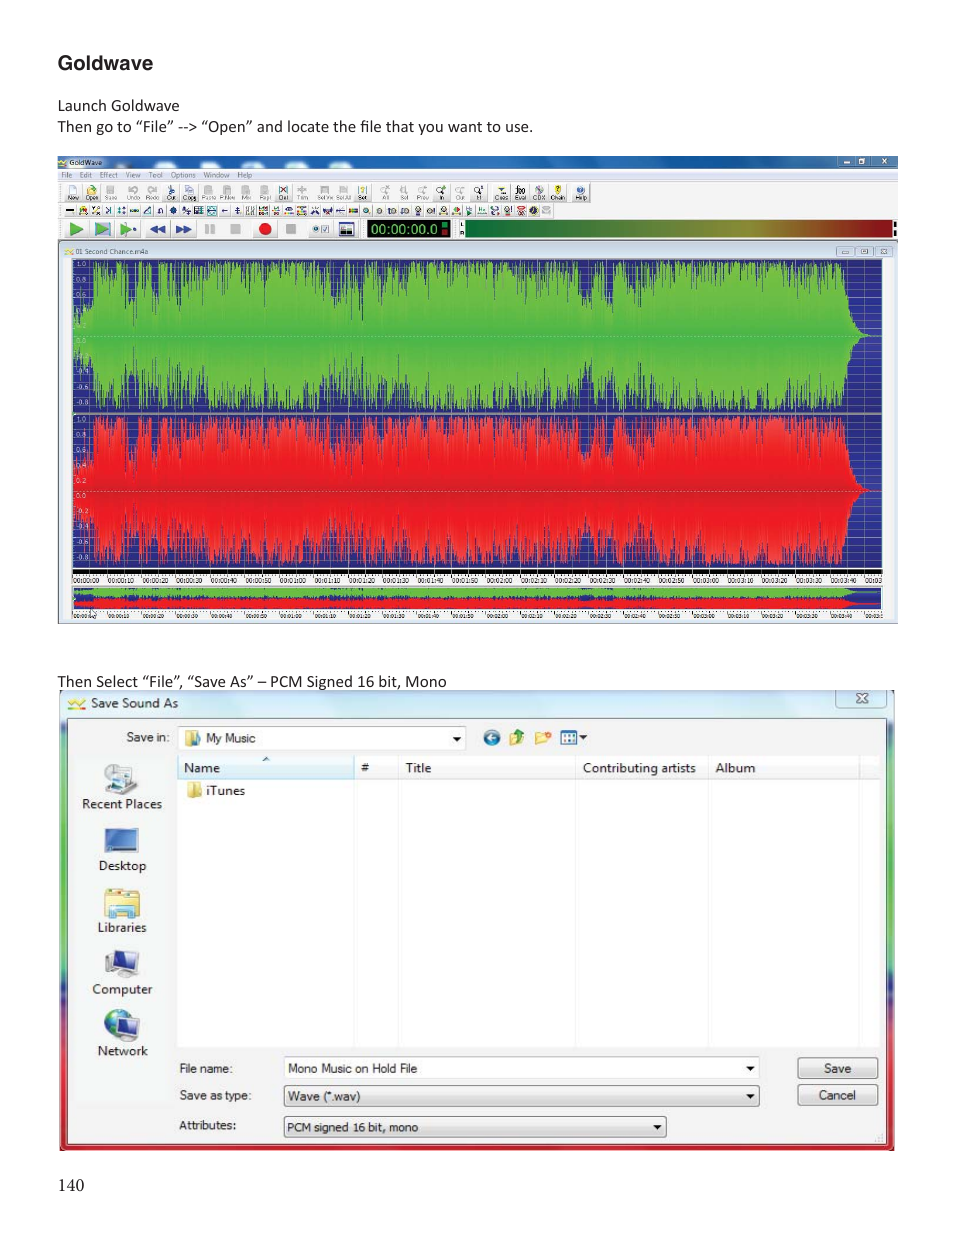This screenshot has height=1235, width=954.
Task: Open the view menu dropdown icon
Action: (x=573, y=738)
